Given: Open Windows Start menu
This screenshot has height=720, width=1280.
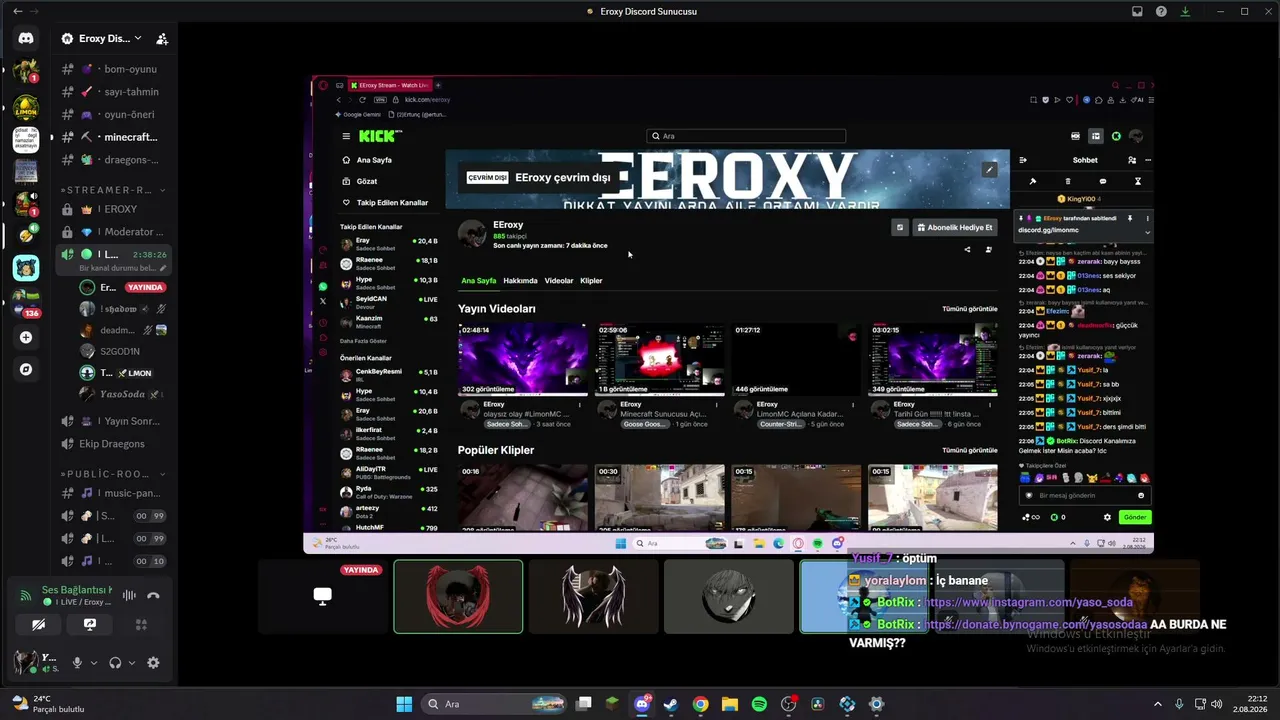Looking at the screenshot, I should coord(404,704).
